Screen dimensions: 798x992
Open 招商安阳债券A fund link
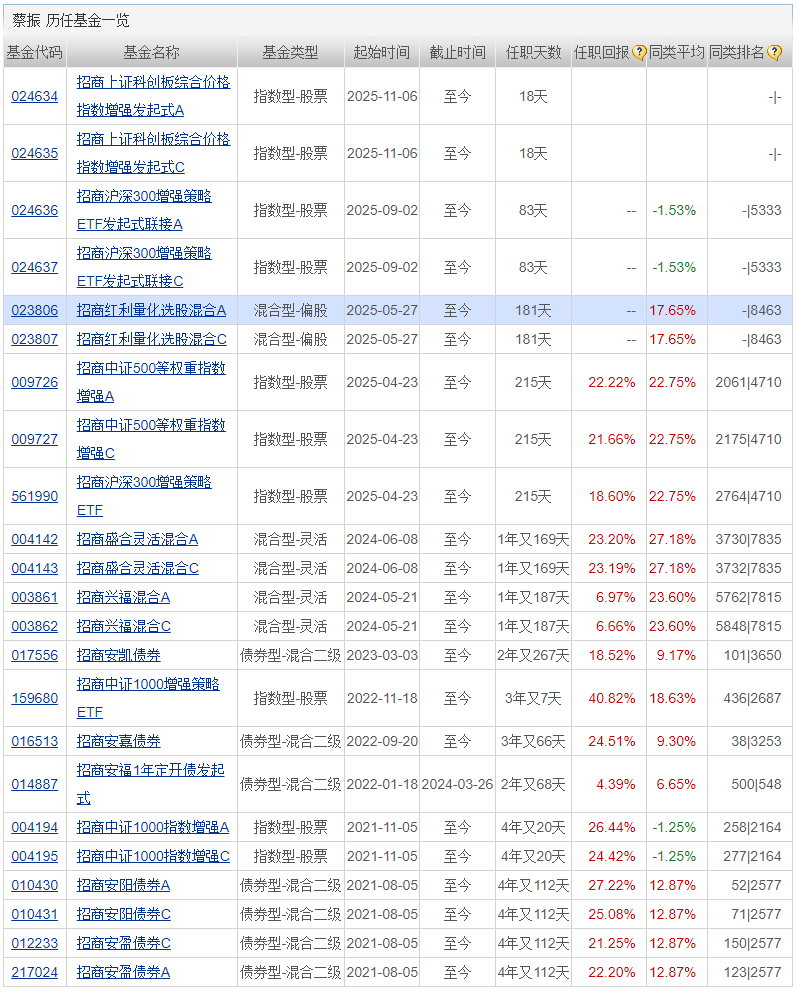(x=123, y=885)
